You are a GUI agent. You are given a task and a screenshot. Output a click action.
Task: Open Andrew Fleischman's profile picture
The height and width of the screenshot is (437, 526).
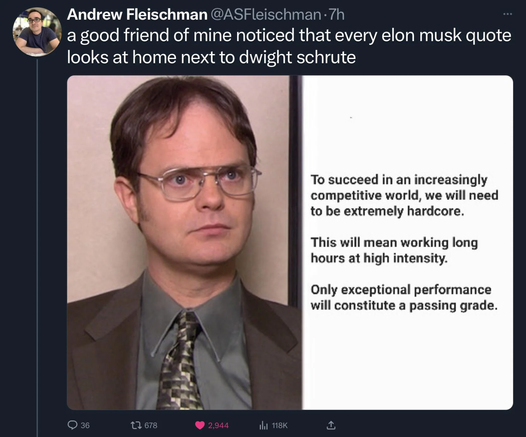[37, 31]
